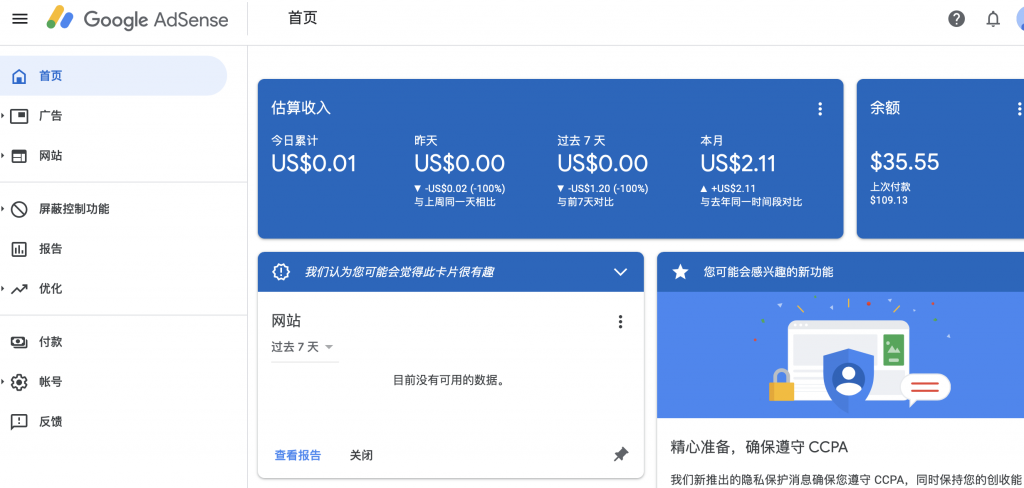Click the 反馈 feedback icon in sidebar

point(19,422)
